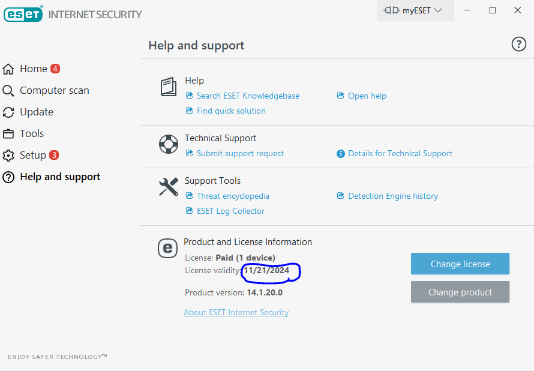This screenshot has width=534, height=372.
Task: Open the Setup section
Action: pos(33,155)
